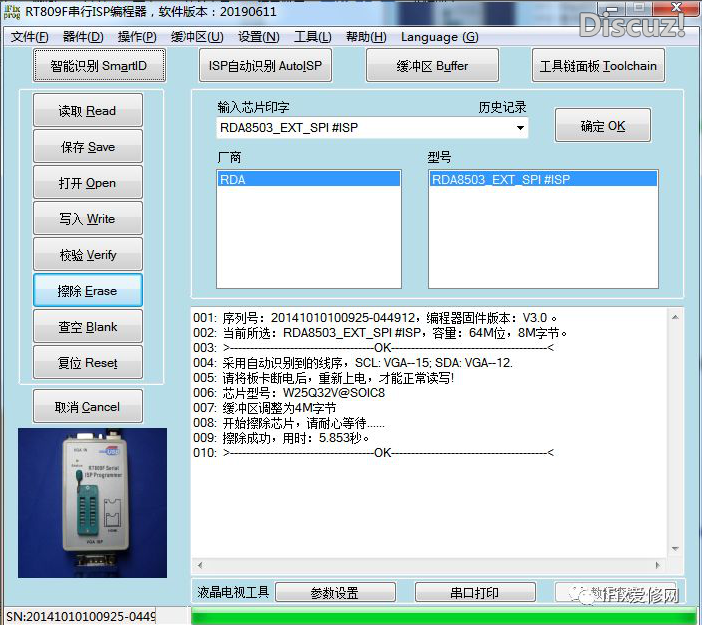The image size is (702, 625).
Task: Confirm with the 确定 OK button
Action: pos(603,125)
